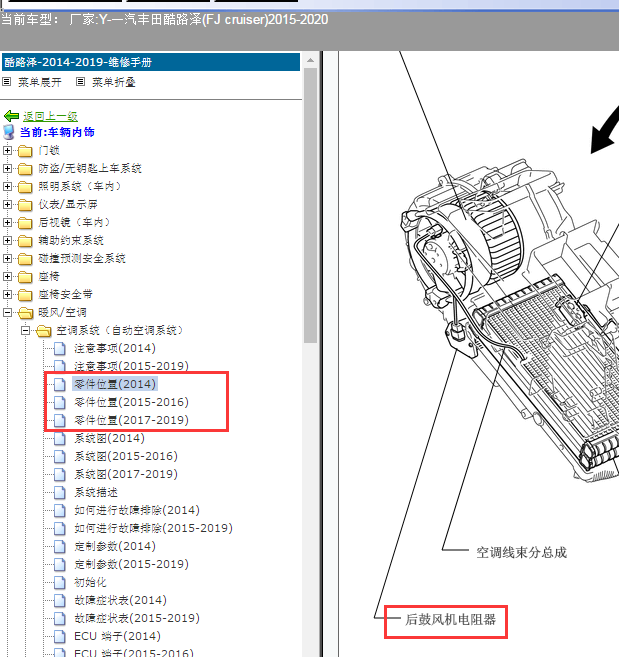Screen dimensions: 619x657
Task: Click the tree panel scroll up arrow
Action: pyautogui.click(x=310, y=60)
